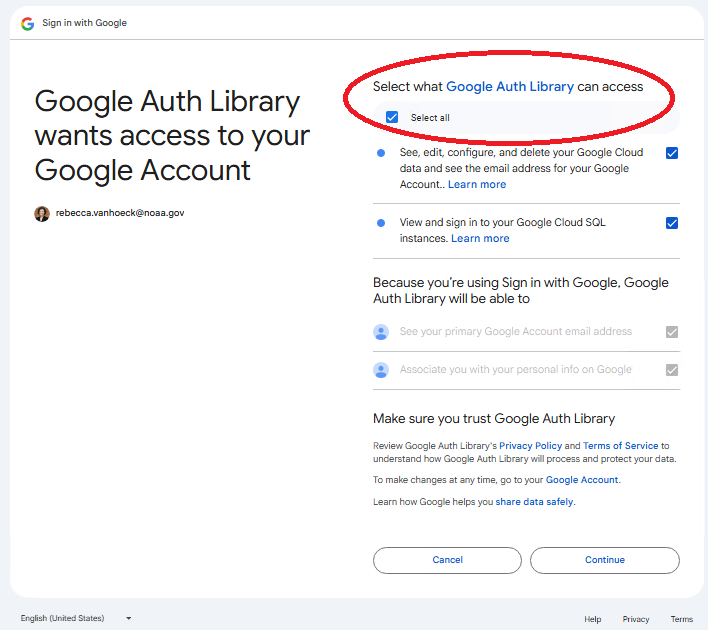Click the Help link in footer
This screenshot has width=708, height=630.
click(593, 620)
